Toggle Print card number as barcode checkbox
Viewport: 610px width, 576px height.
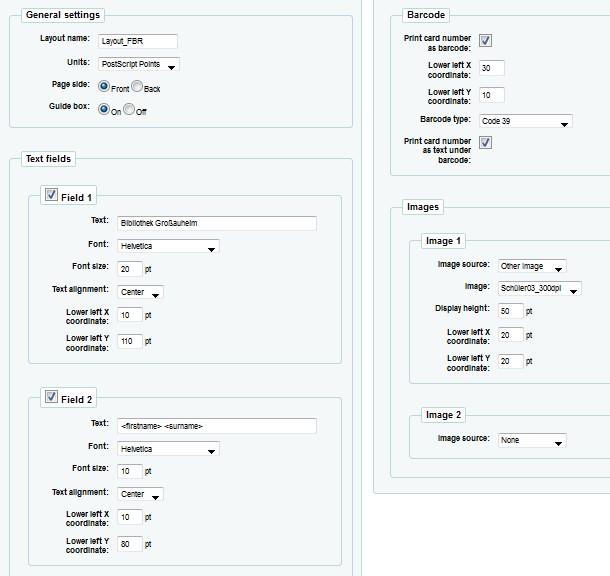pos(485,41)
